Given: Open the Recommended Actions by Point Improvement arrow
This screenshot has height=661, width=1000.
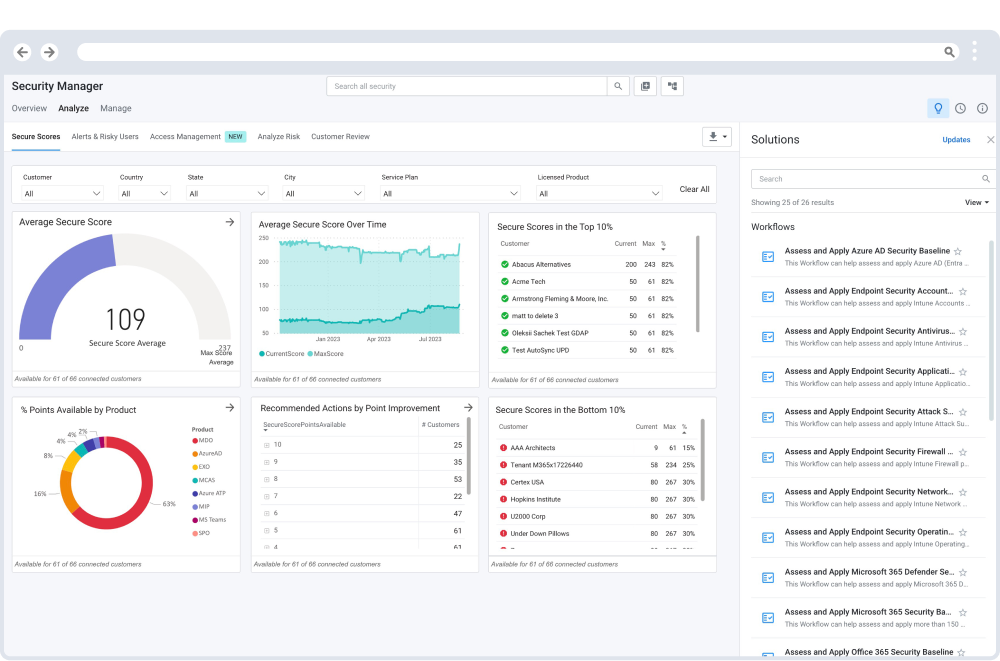Looking at the screenshot, I should tap(468, 407).
